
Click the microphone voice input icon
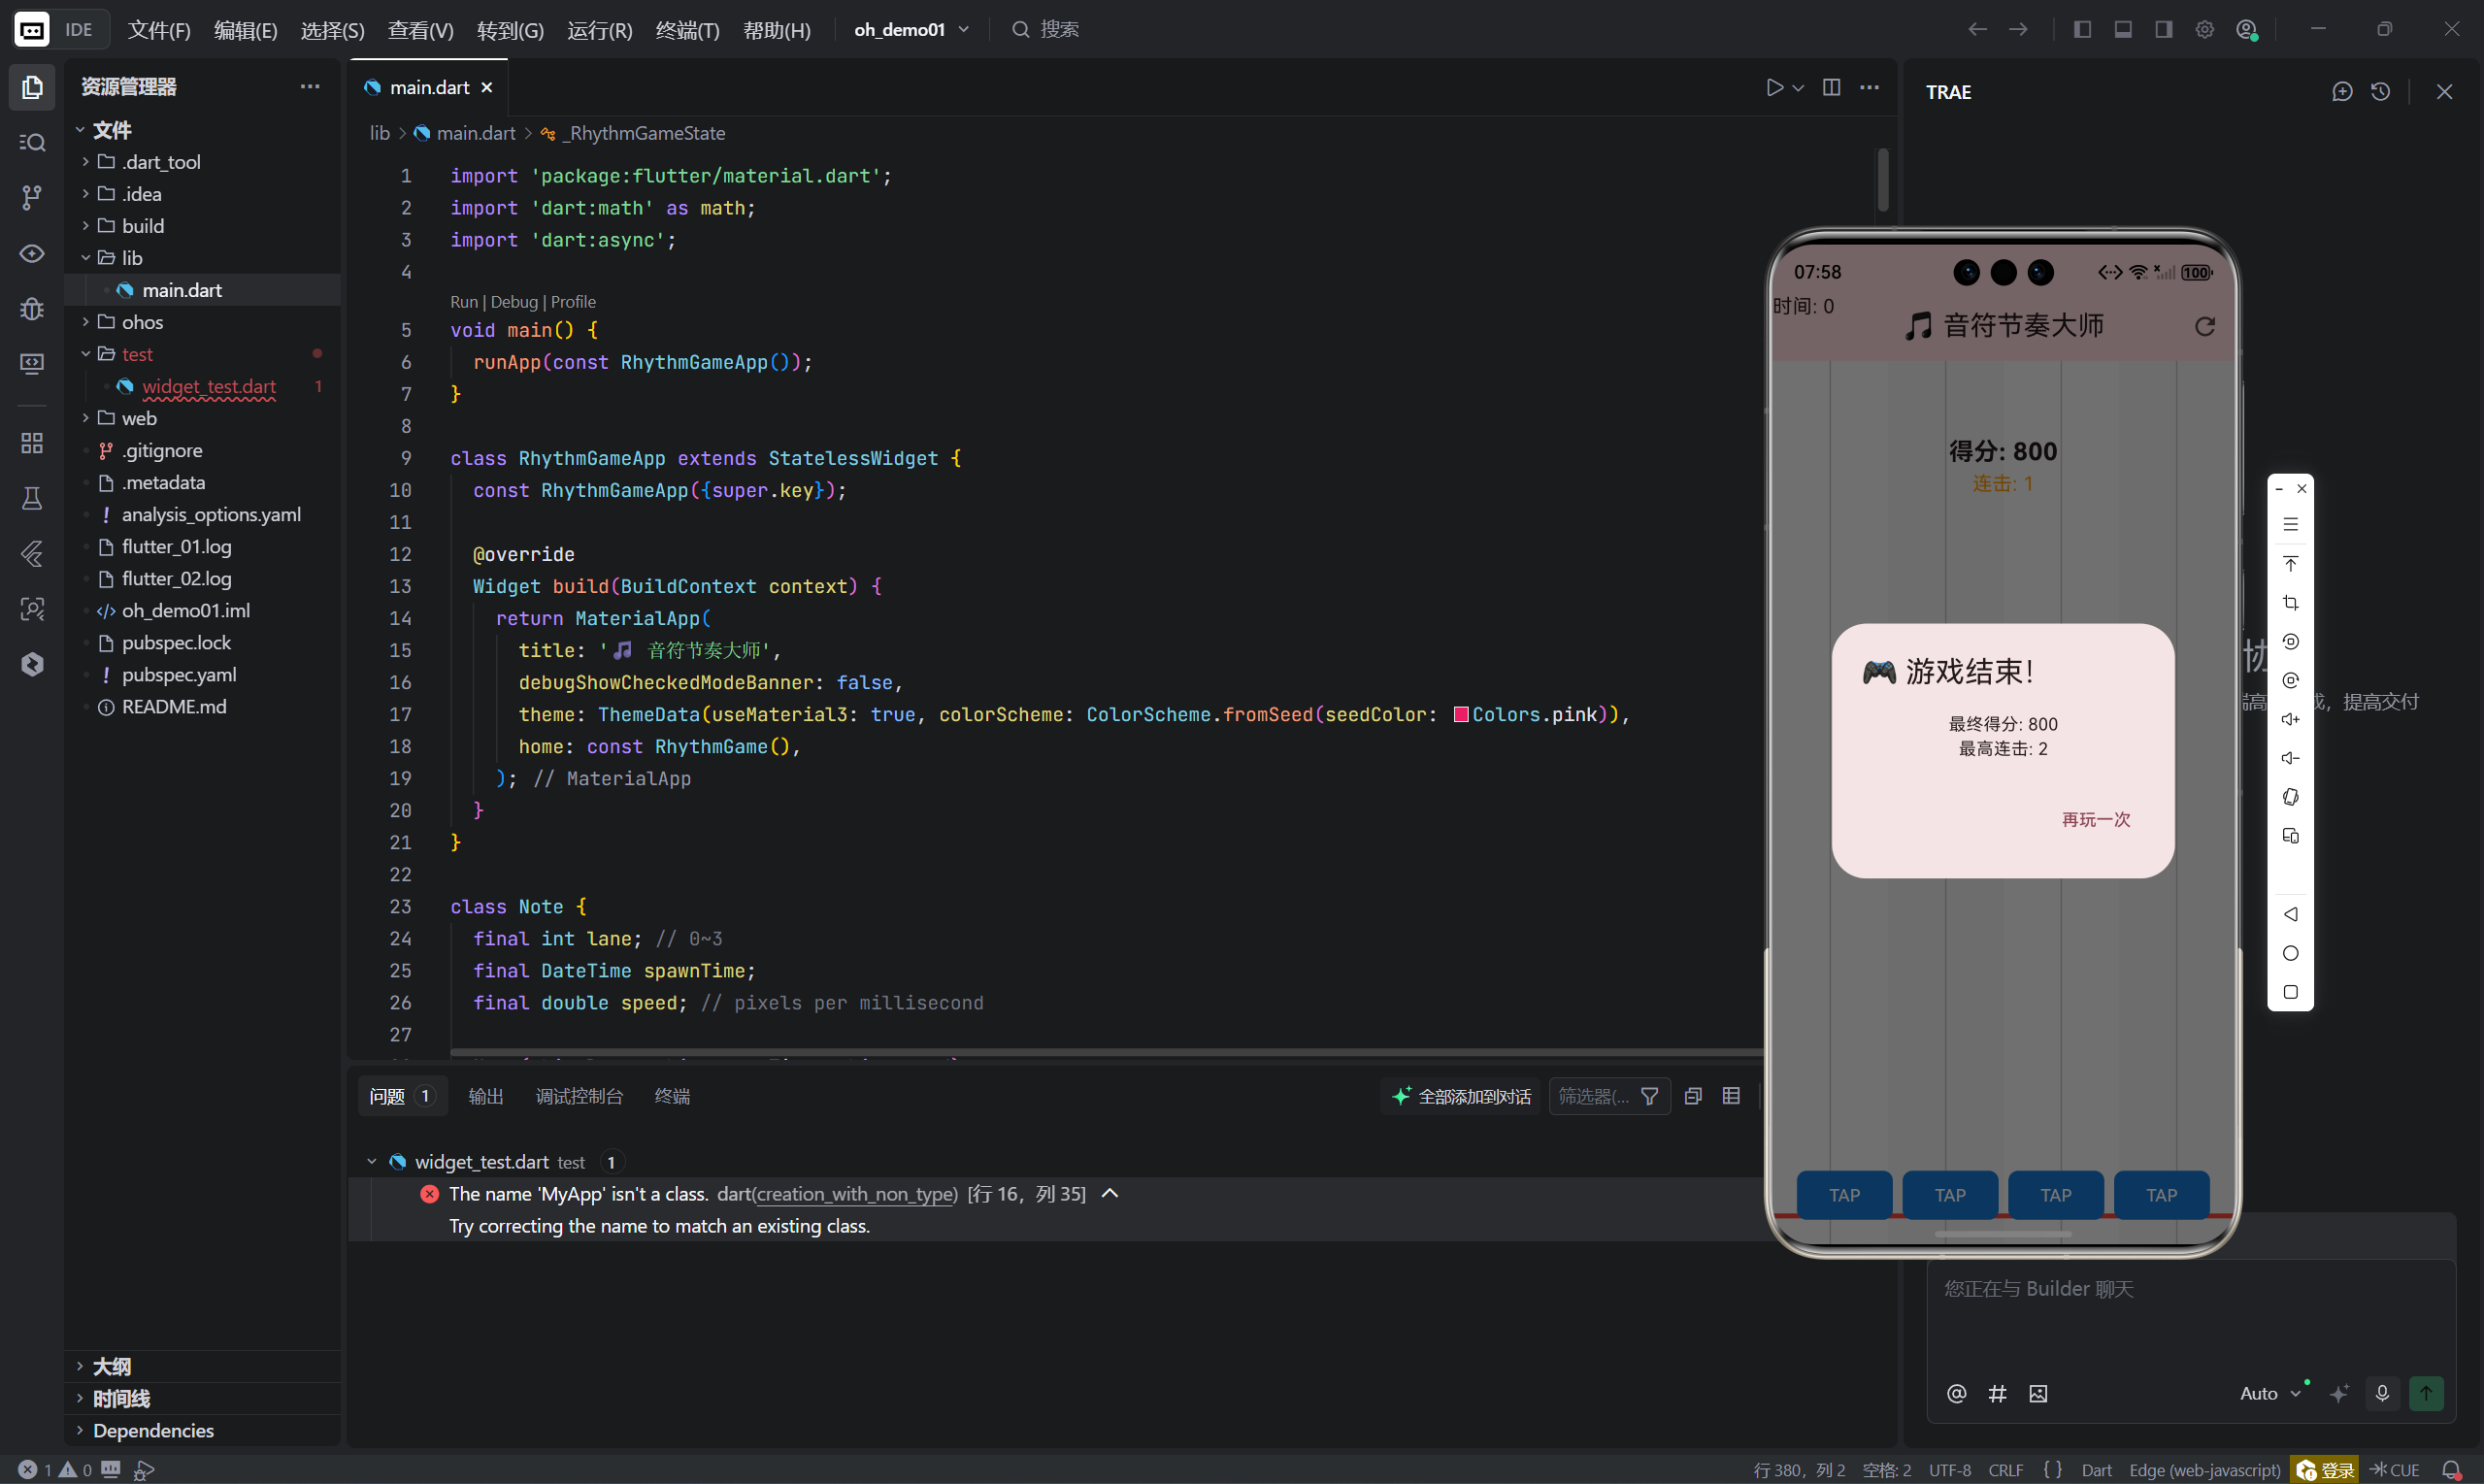click(2382, 1393)
